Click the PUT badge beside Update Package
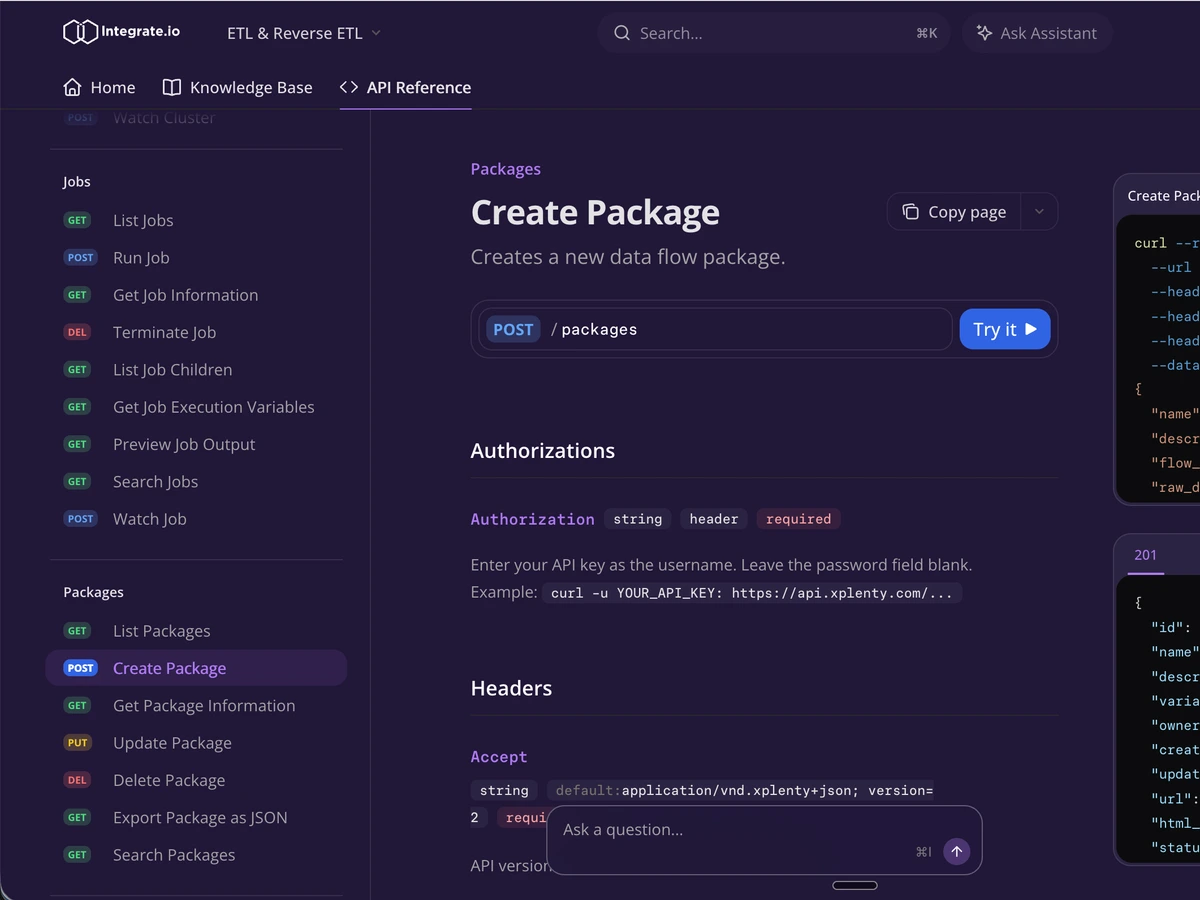Image resolution: width=1200 pixels, height=900 pixels. pos(78,743)
